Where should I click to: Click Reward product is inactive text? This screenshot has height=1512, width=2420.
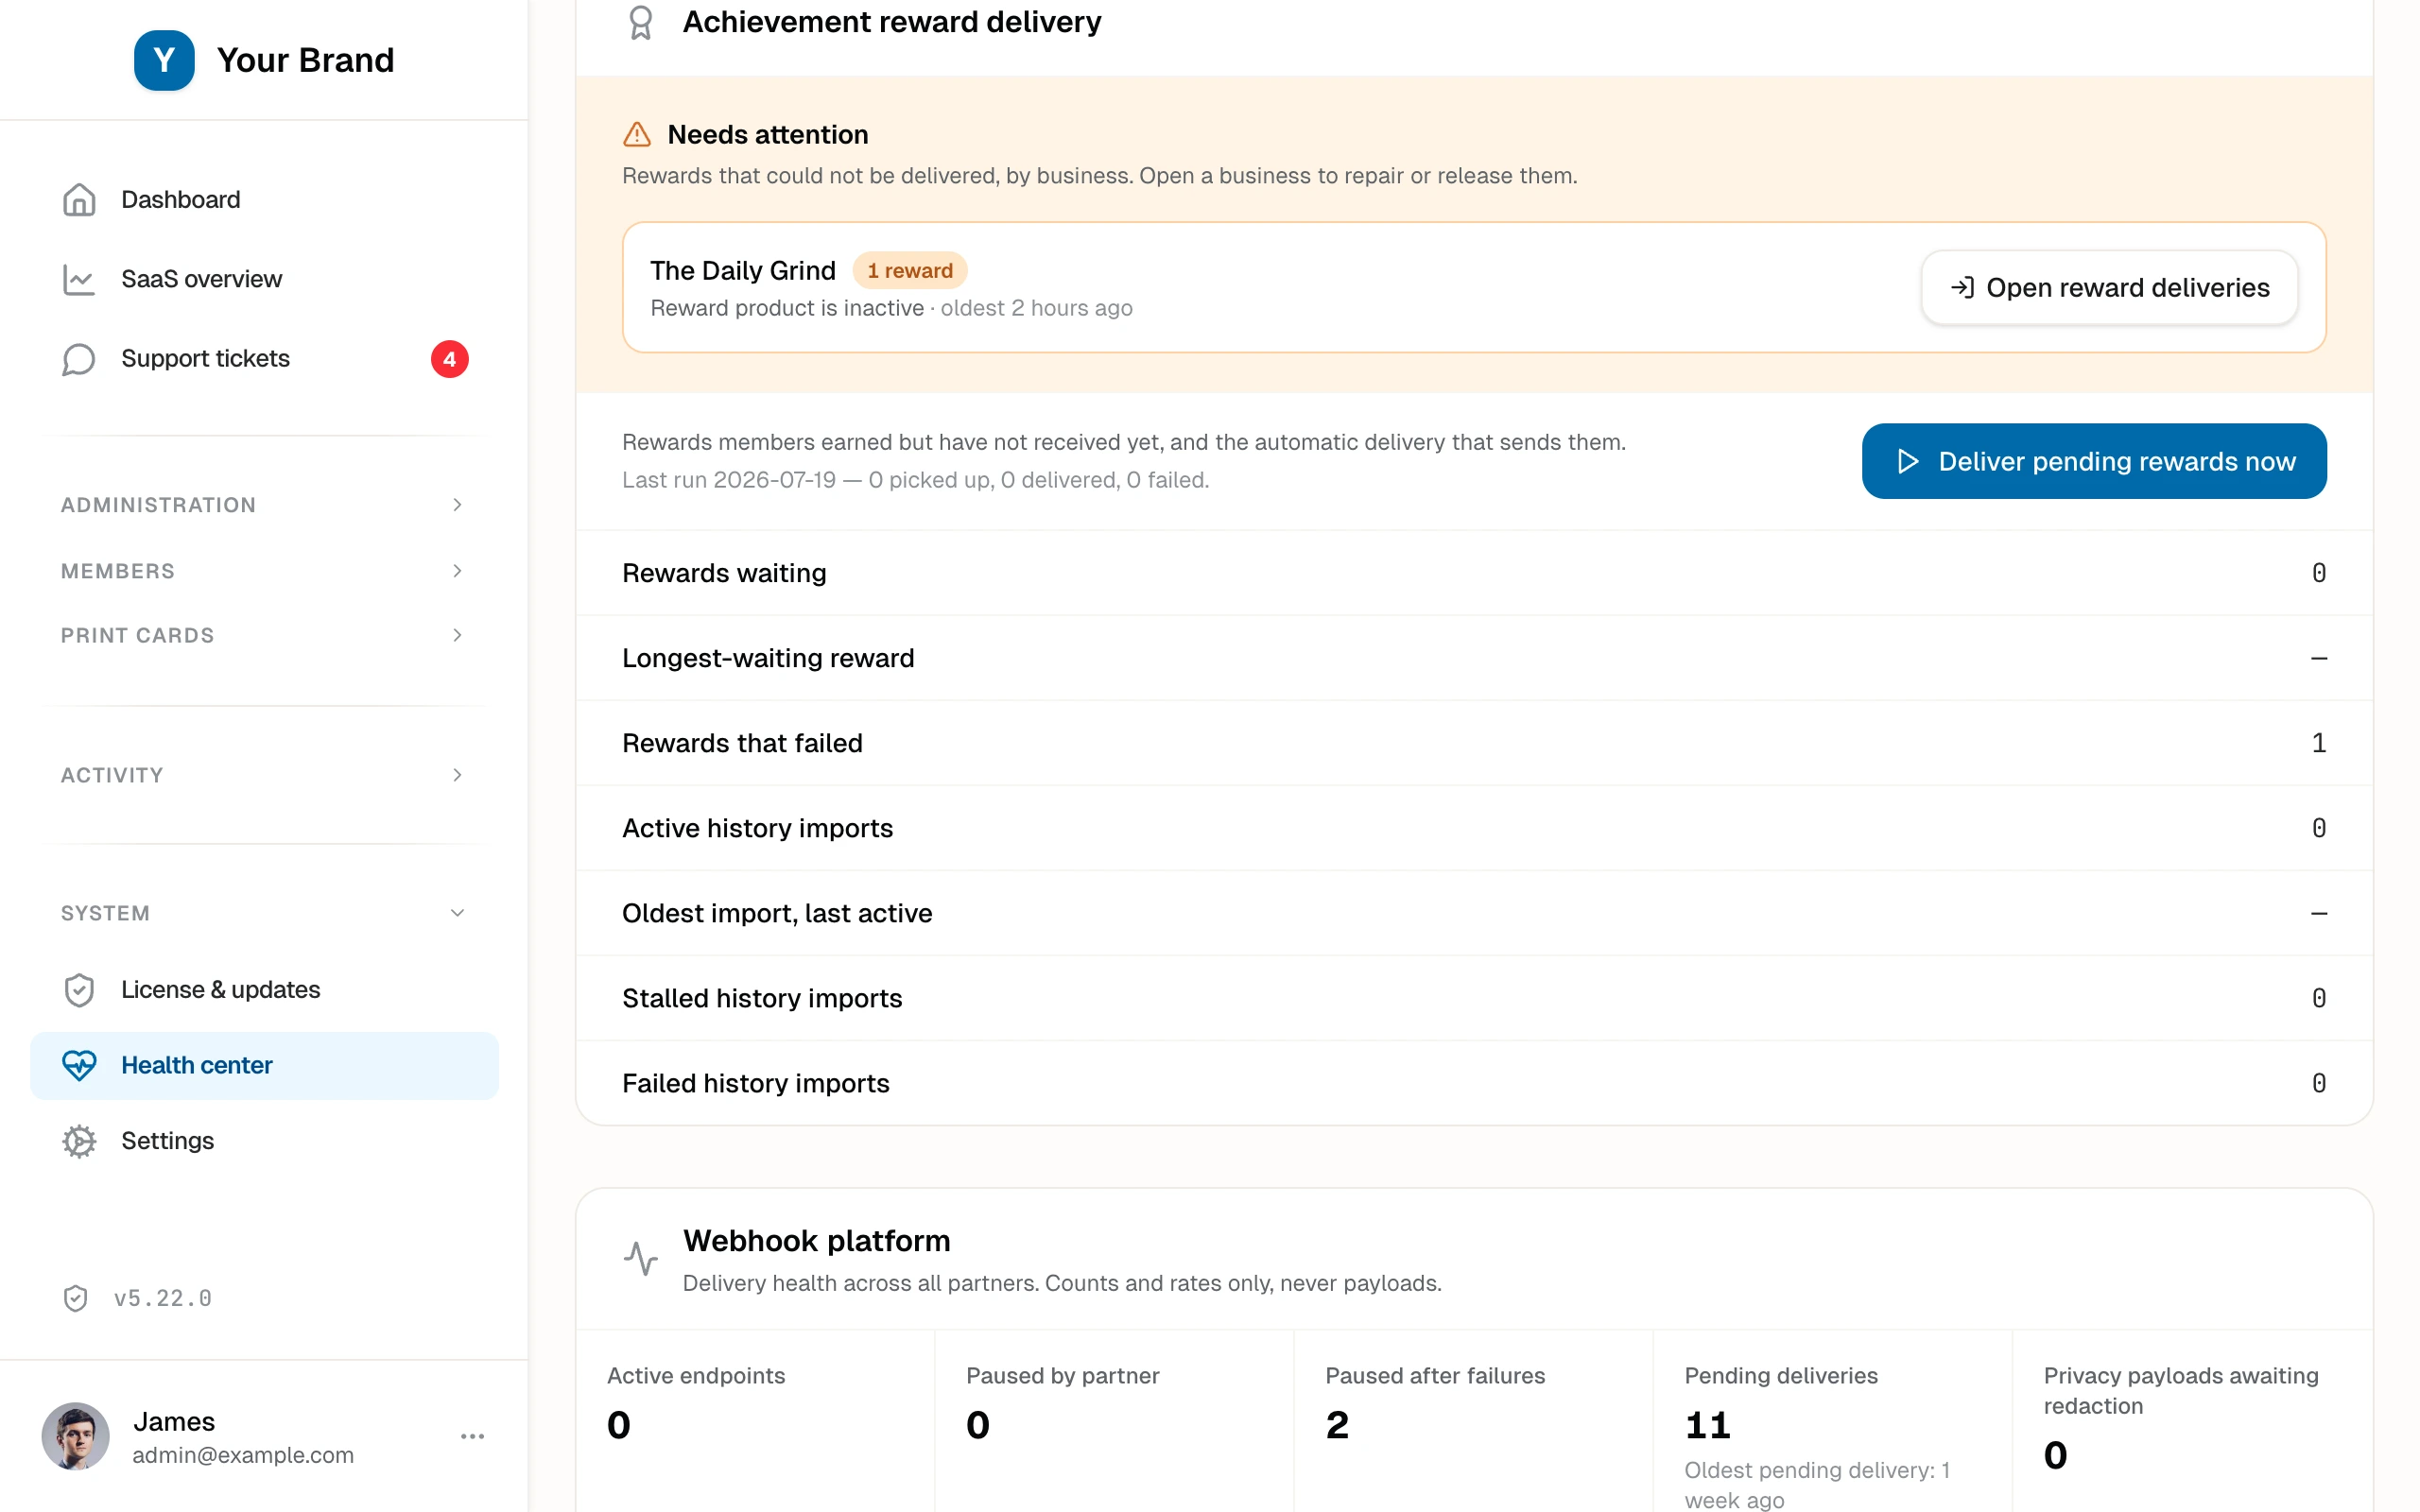point(787,308)
